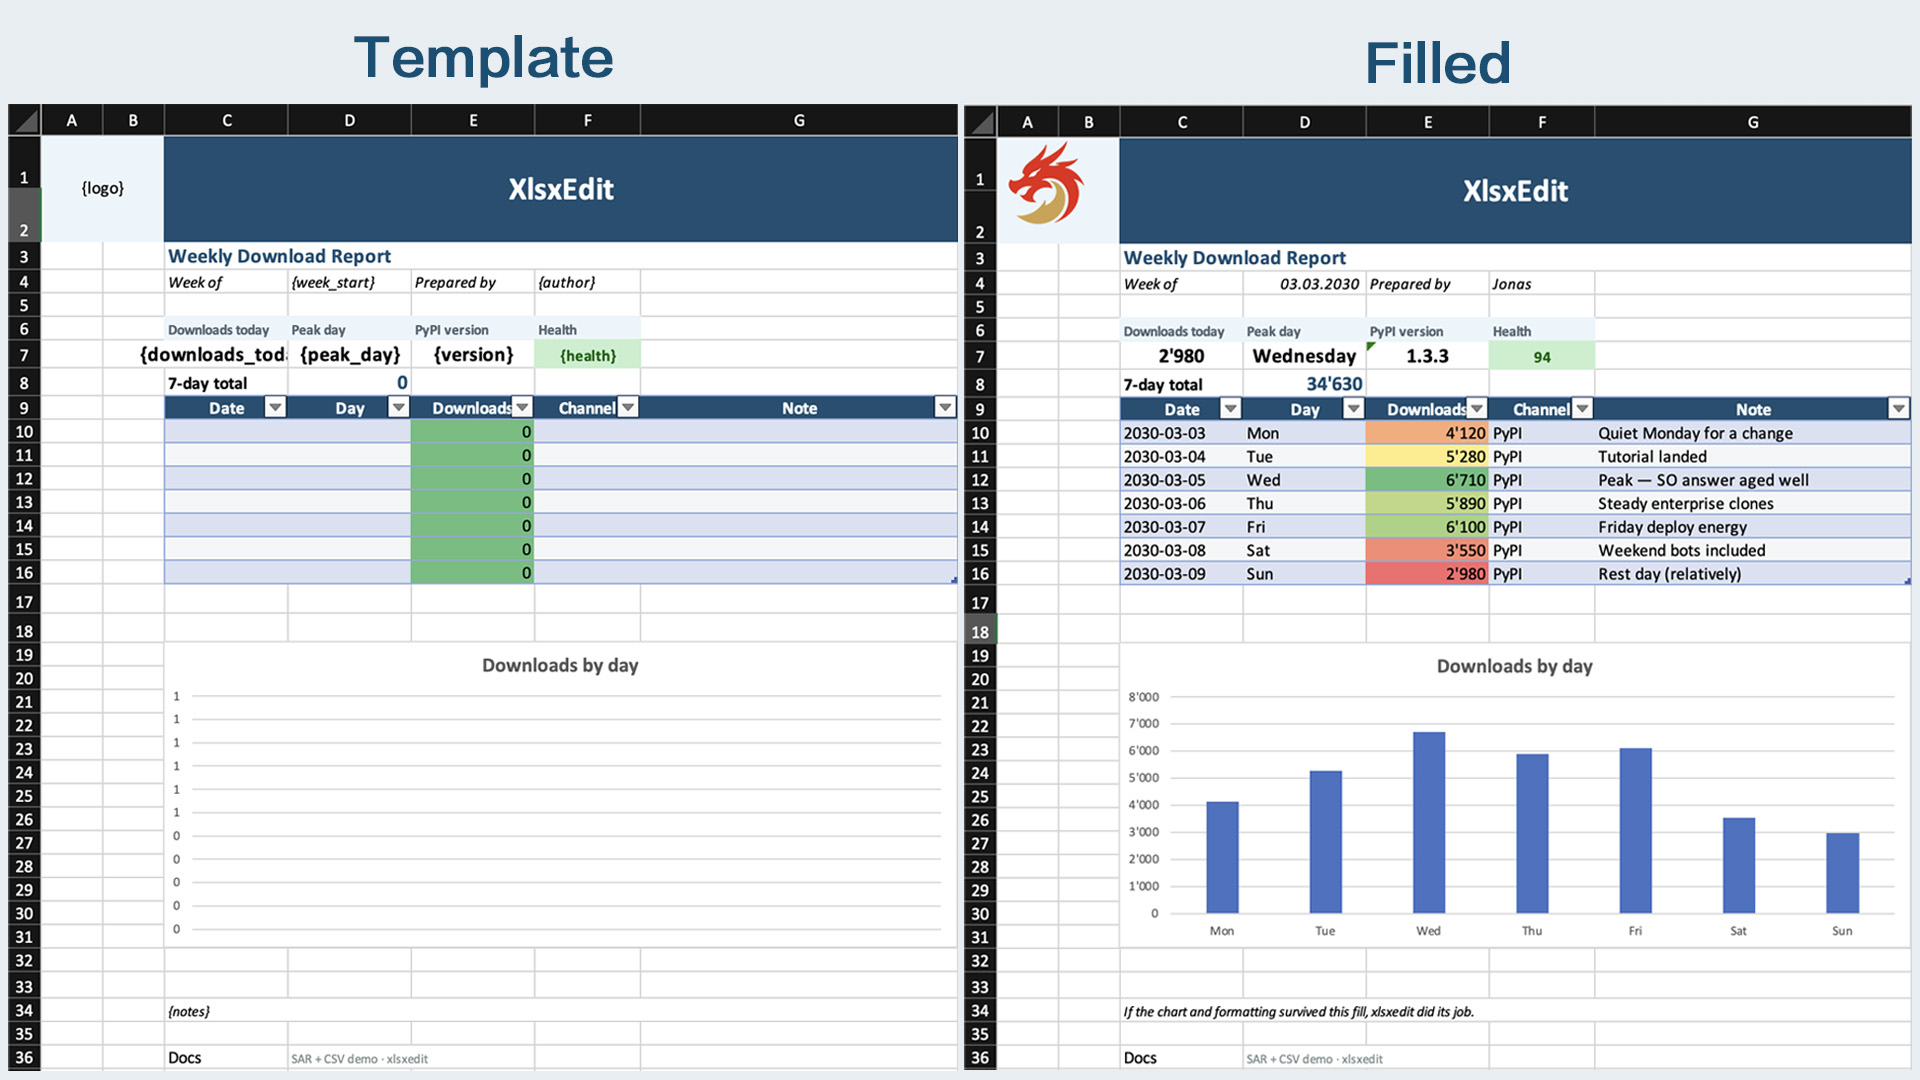The image size is (1920, 1080).
Task: Select the 2'980 red downloads cell in table
Action: pos(1428,574)
